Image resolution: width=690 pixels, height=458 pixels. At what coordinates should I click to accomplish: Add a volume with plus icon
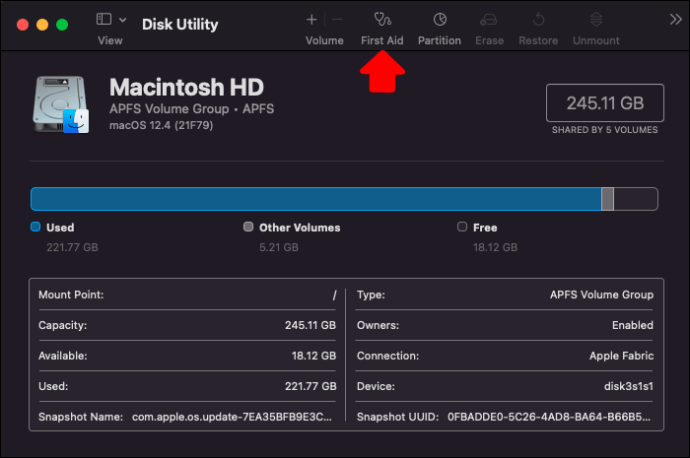pyautogui.click(x=311, y=19)
